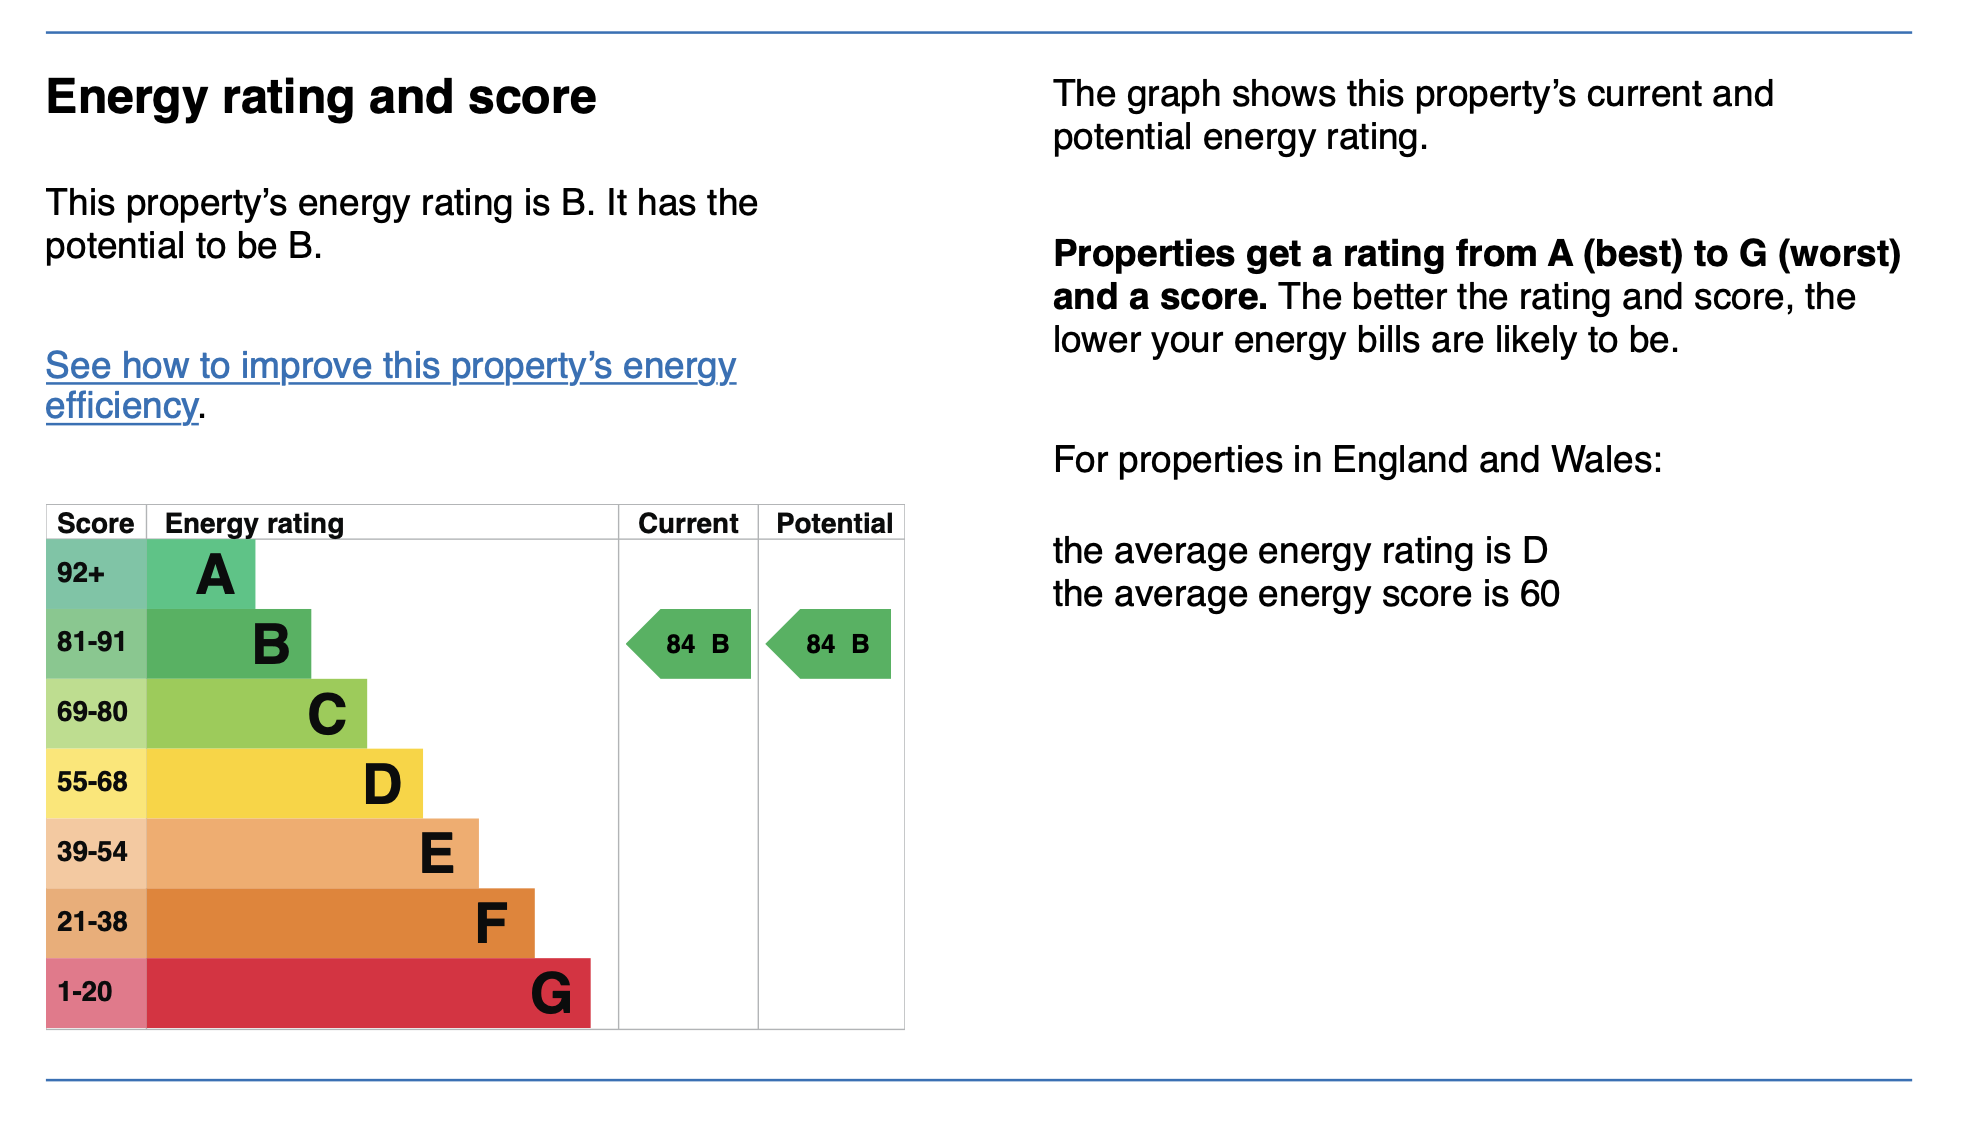Select the yellow D rating bar

pos(285,784)
